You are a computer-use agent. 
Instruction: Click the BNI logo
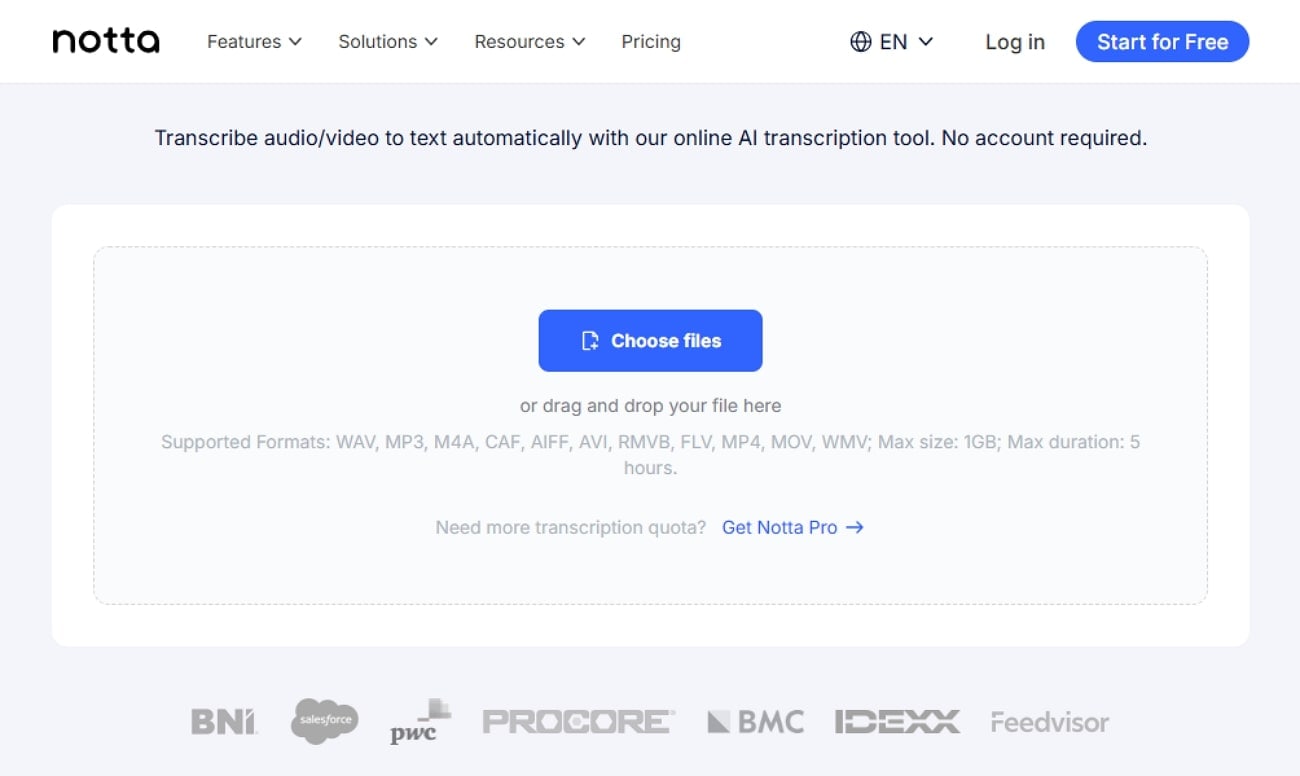[223, 721]
